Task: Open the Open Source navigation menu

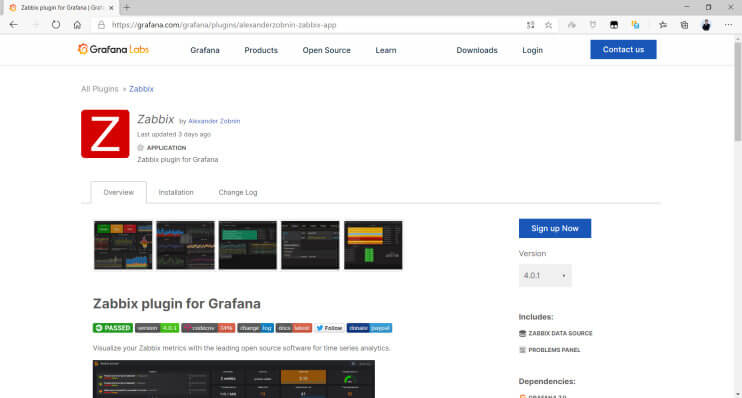Action: 327,50
